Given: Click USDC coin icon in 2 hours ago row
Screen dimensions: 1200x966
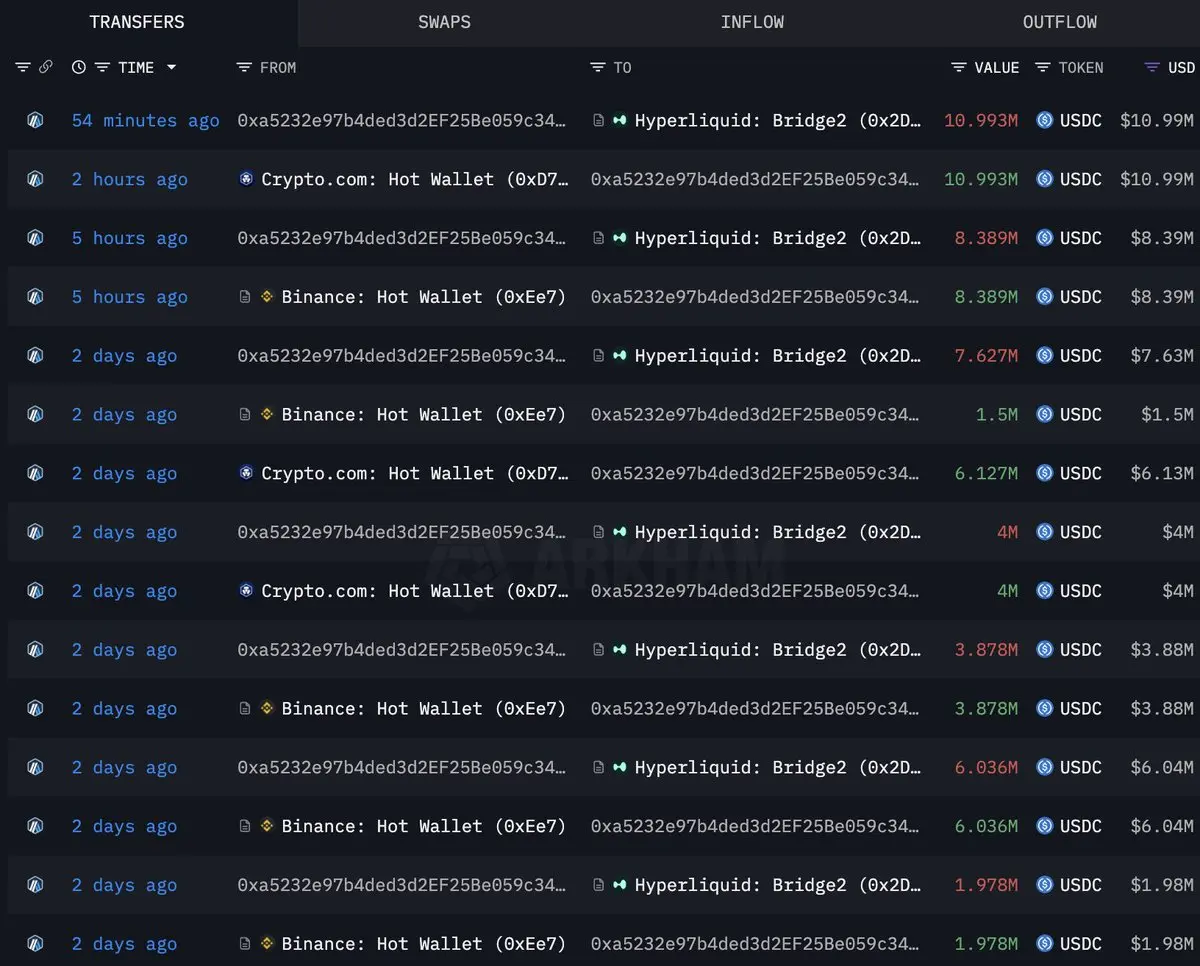Looking at the screenshot, I should 1045,179.
